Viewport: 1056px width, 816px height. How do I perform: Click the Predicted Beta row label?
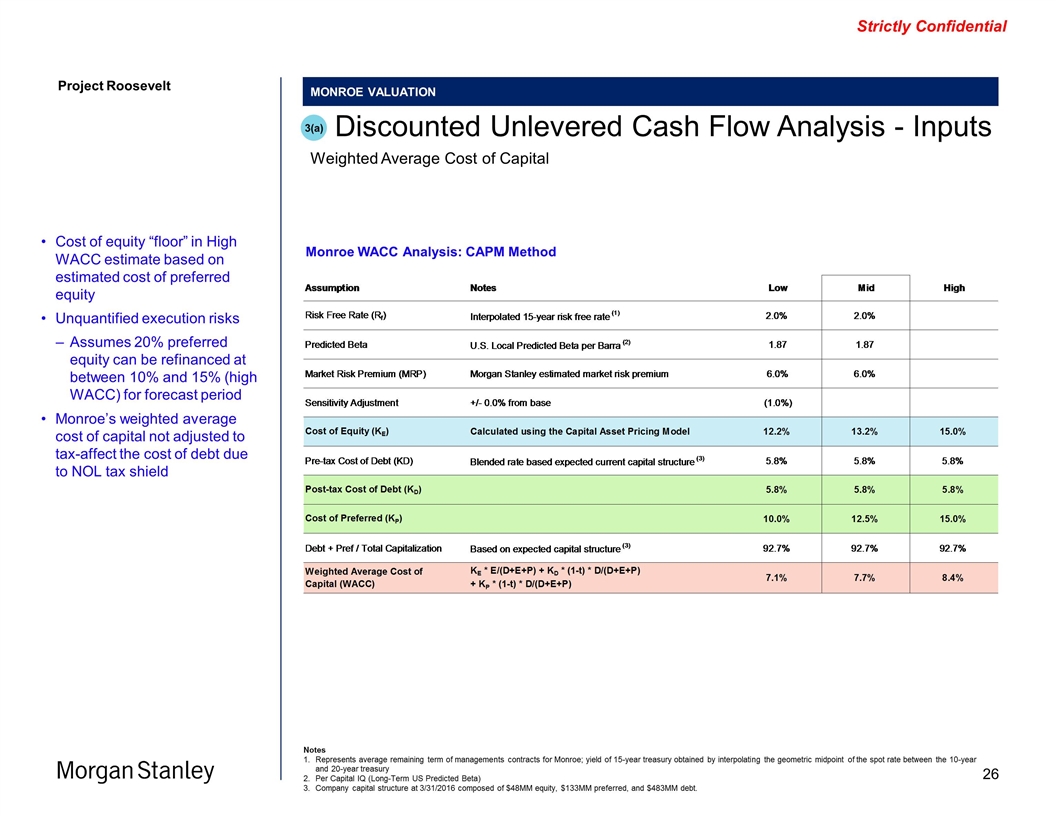point(336,344)
